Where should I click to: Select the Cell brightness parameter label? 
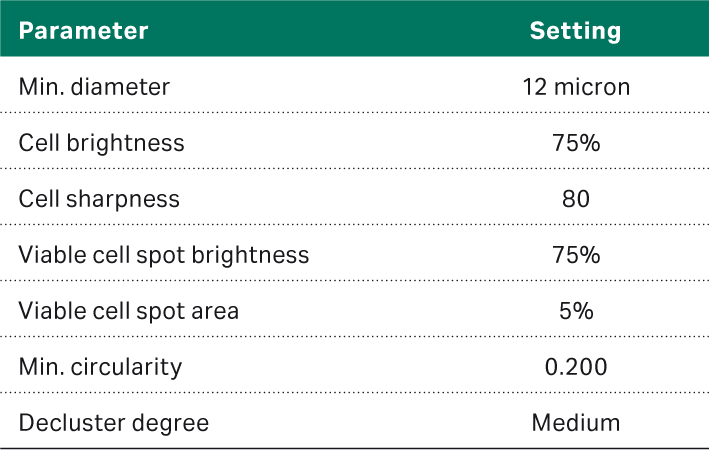[102, 143]
